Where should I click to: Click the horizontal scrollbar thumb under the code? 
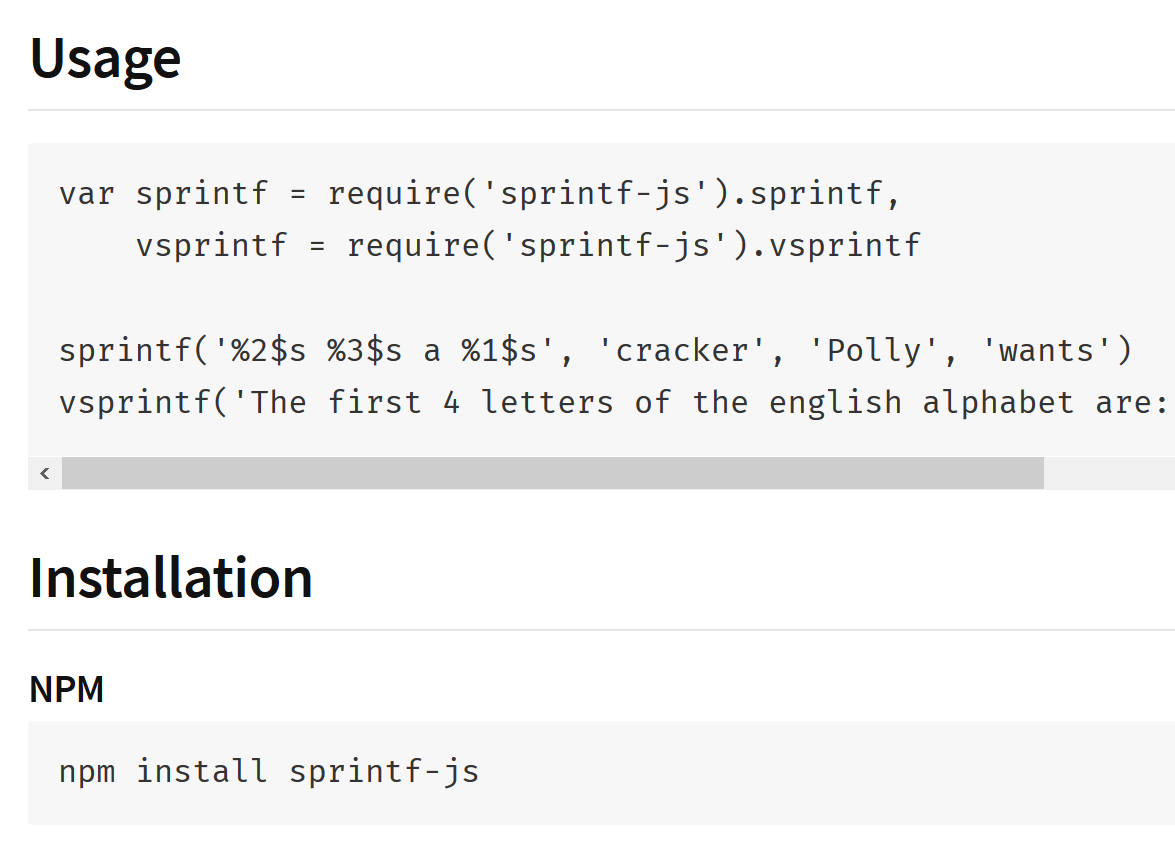point(552,473)
